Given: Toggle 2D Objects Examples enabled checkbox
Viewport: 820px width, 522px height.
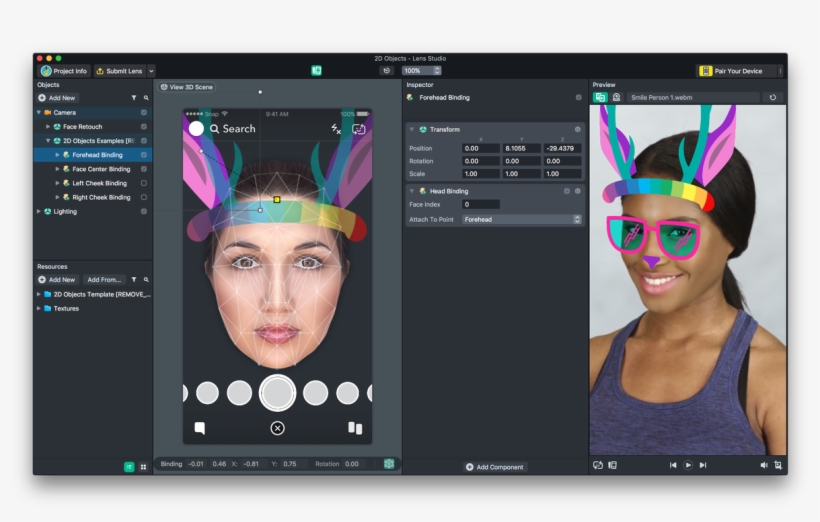Looking at the screenshot, I should pos(144,141).
